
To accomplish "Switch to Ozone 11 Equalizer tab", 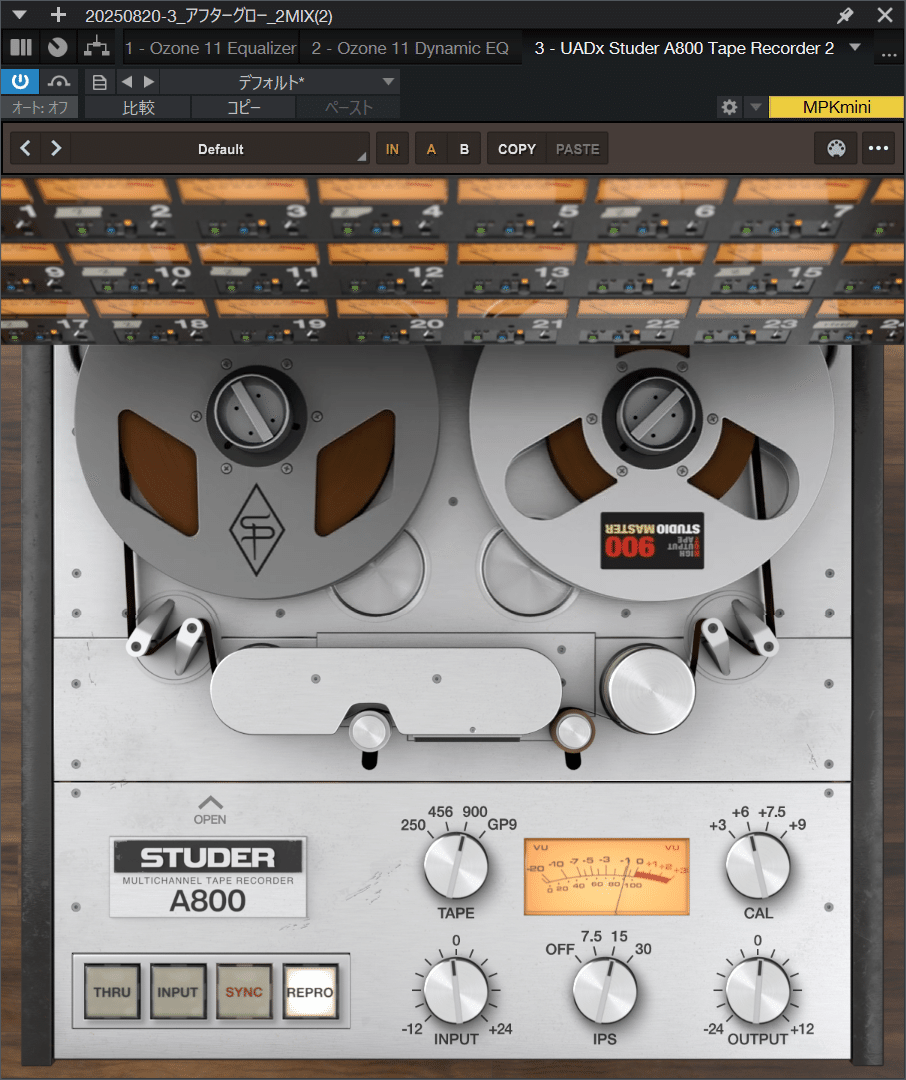I will click(x=209, y=48).
